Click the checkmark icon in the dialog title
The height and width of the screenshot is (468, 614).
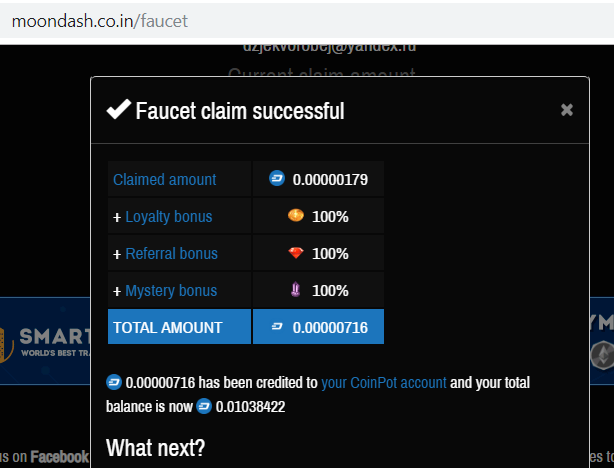[118, 110]
